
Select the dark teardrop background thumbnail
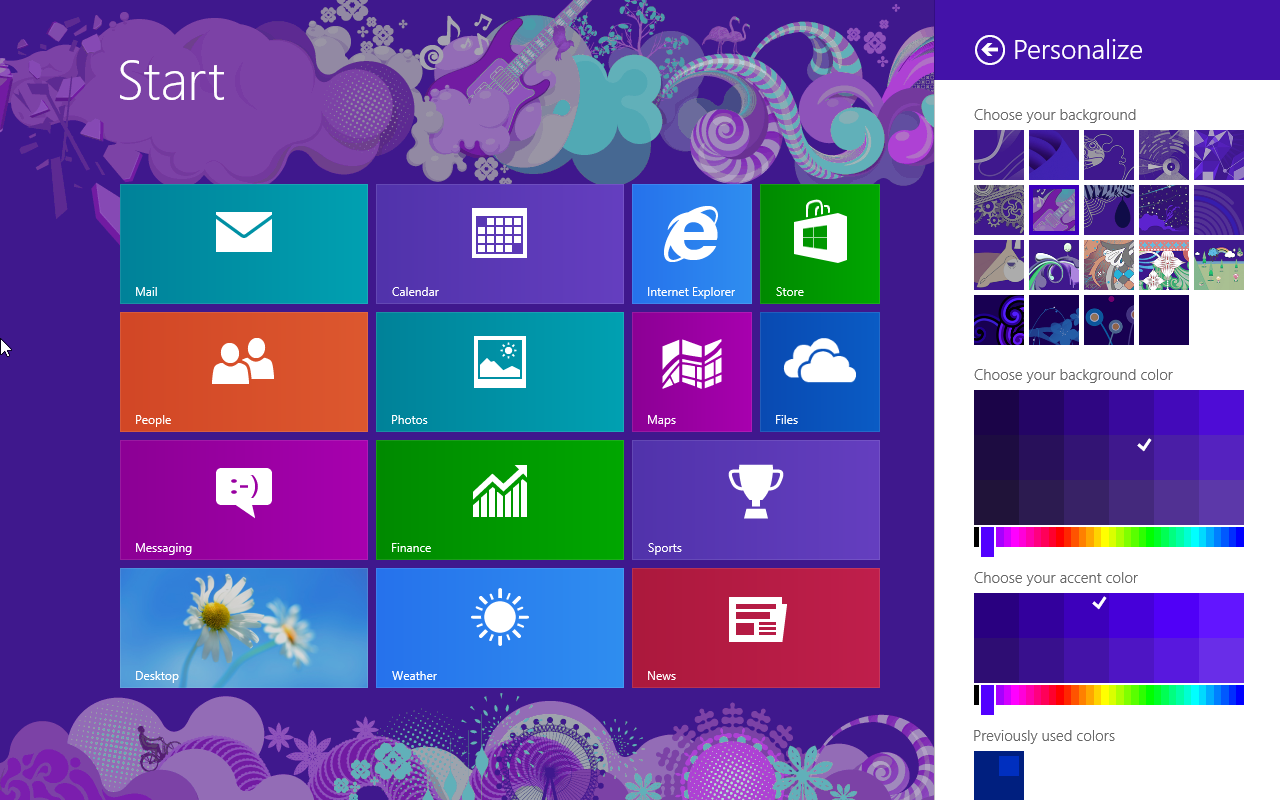[x=1109, y=210]
